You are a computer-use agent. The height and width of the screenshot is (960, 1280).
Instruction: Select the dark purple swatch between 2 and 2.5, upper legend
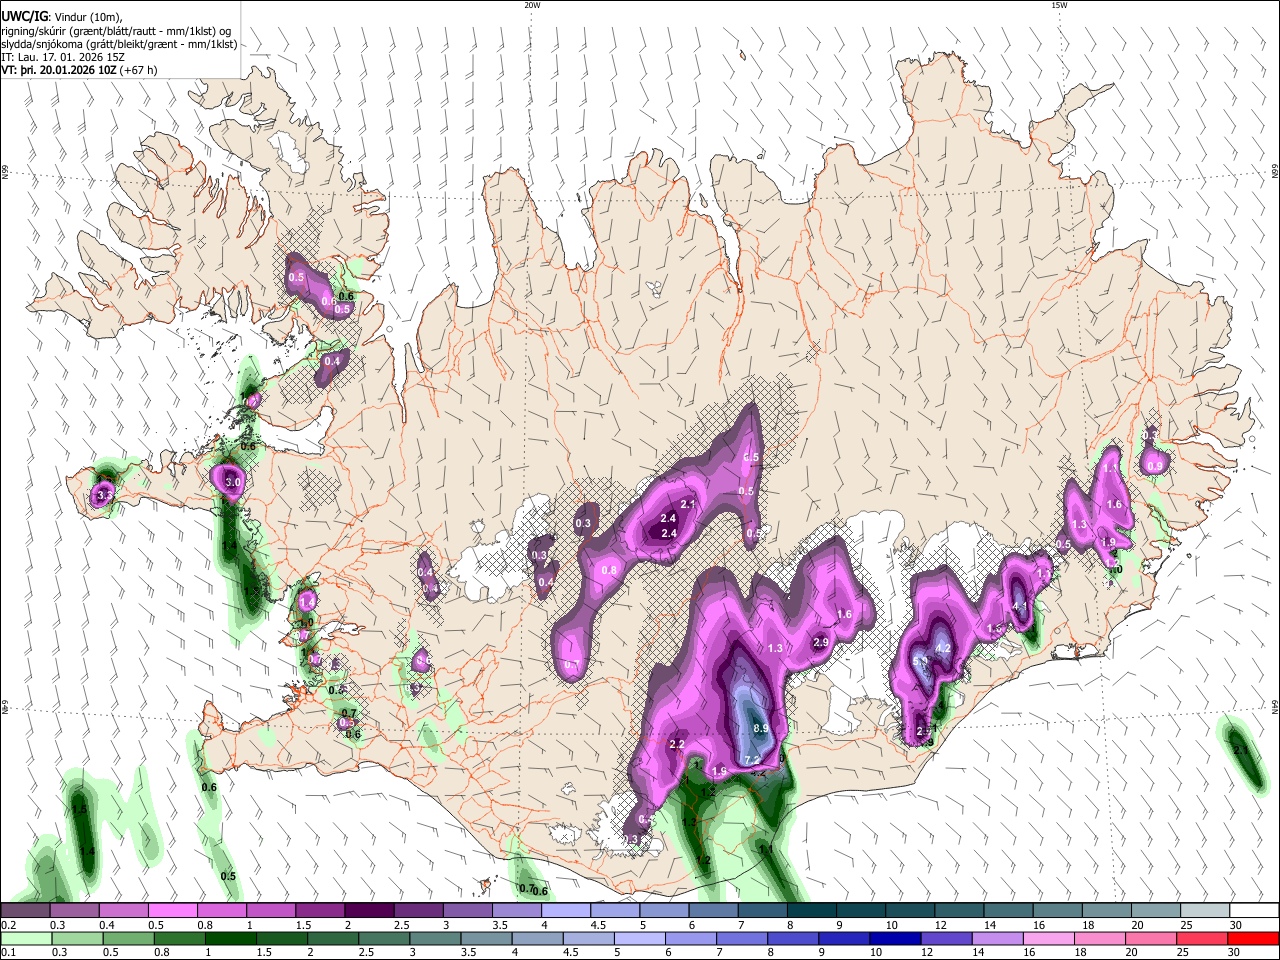368,910
